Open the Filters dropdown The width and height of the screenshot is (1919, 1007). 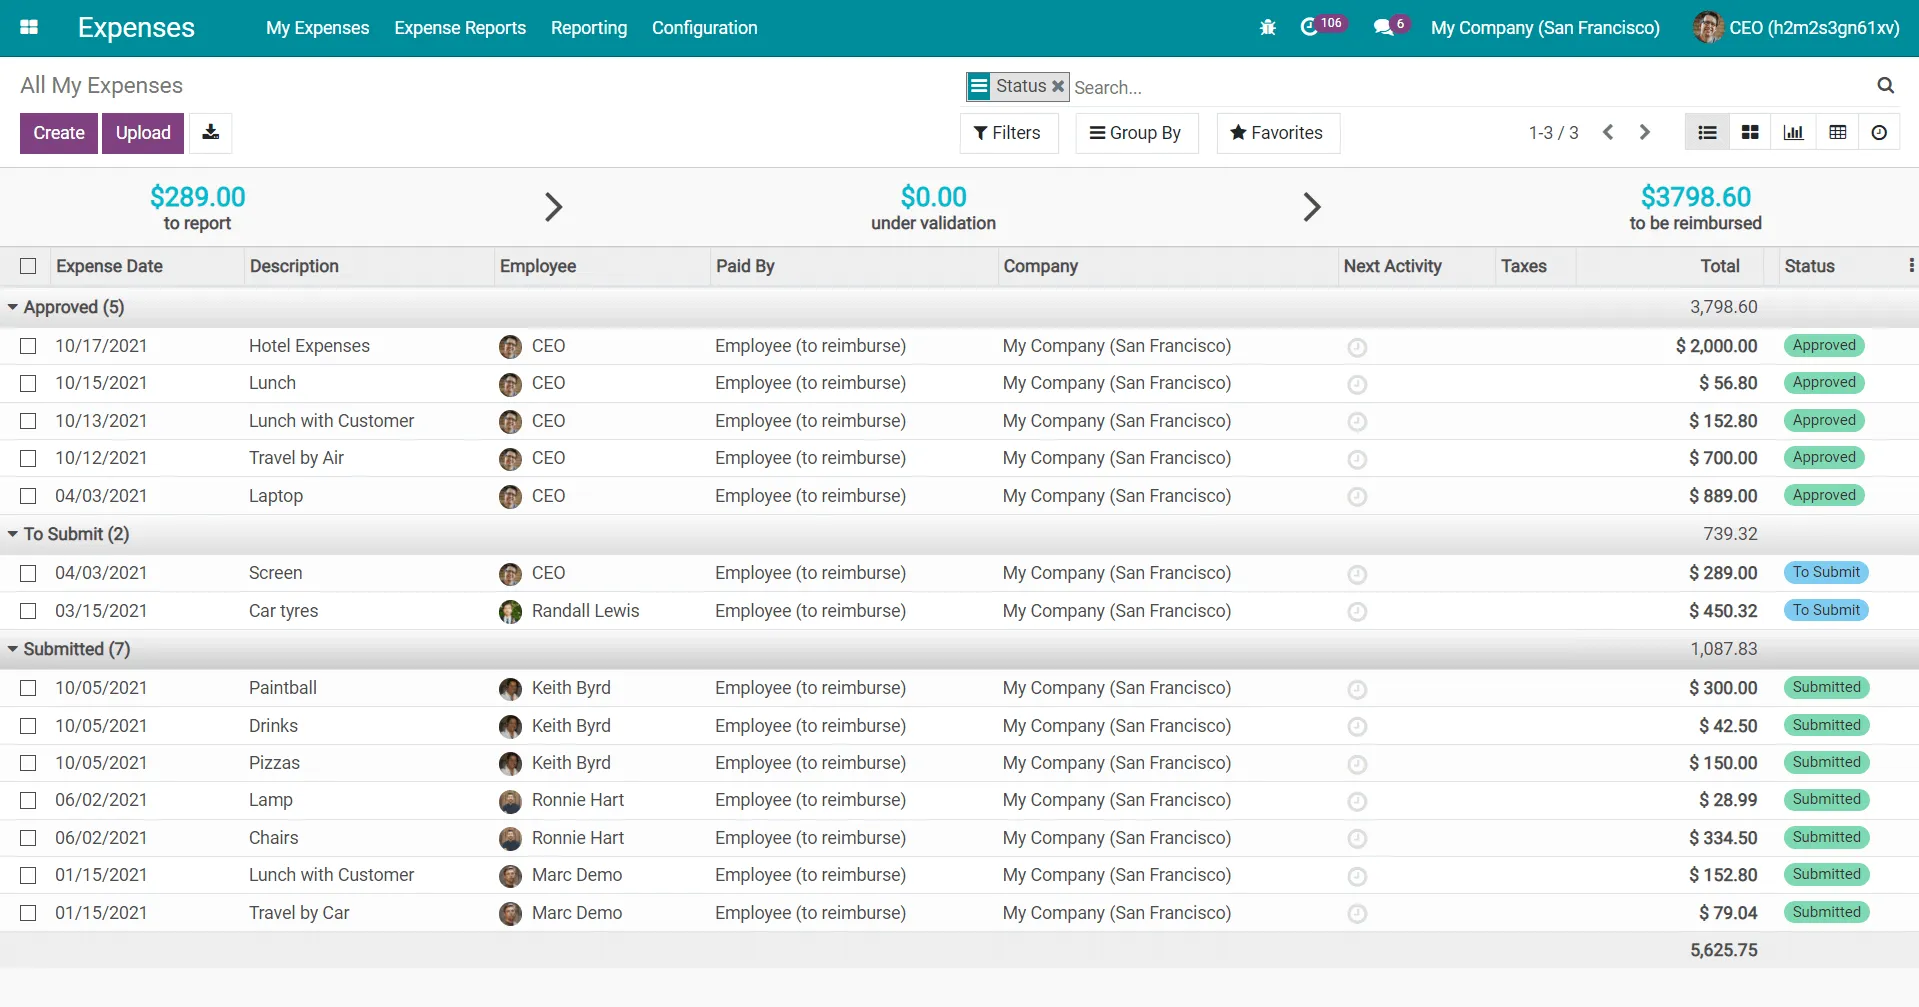point(1009,133)
